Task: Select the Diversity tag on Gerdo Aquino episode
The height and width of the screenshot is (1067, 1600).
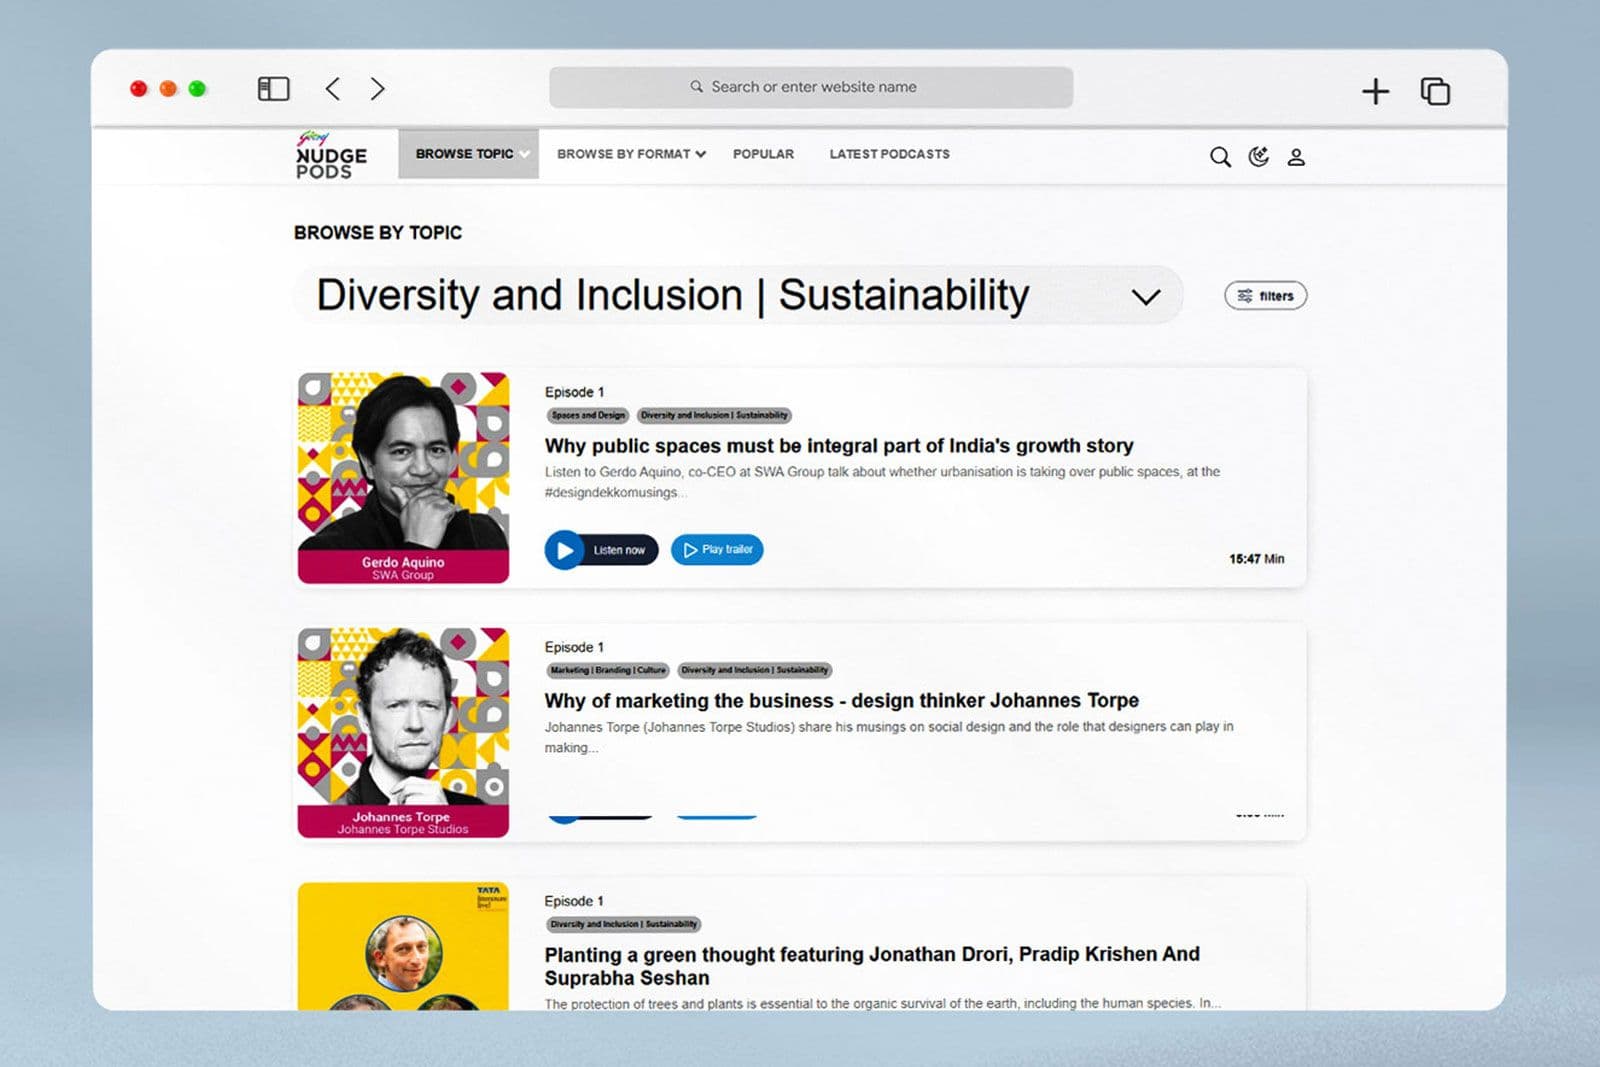Action: point(714,415)
